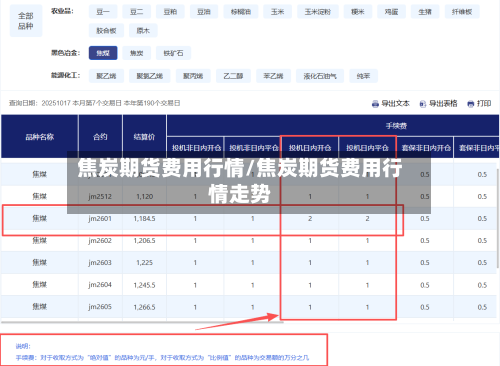The height and width of the screenshot is (366, 500).
Task: Click the 焦煤 name cell in jm2603 row
Action: point(40,263)
